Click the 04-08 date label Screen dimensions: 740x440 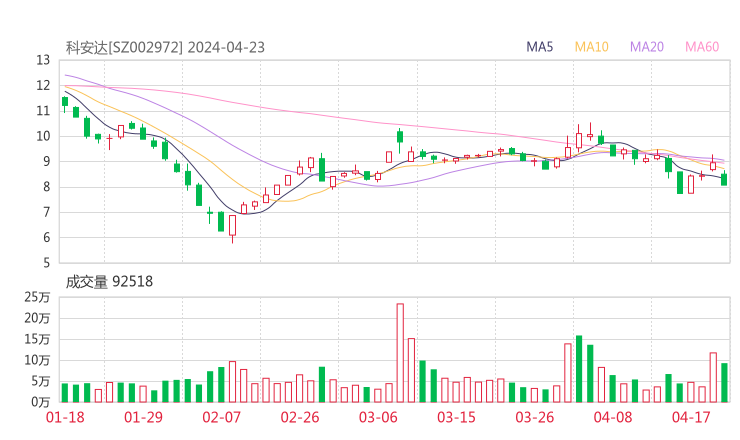613,417
